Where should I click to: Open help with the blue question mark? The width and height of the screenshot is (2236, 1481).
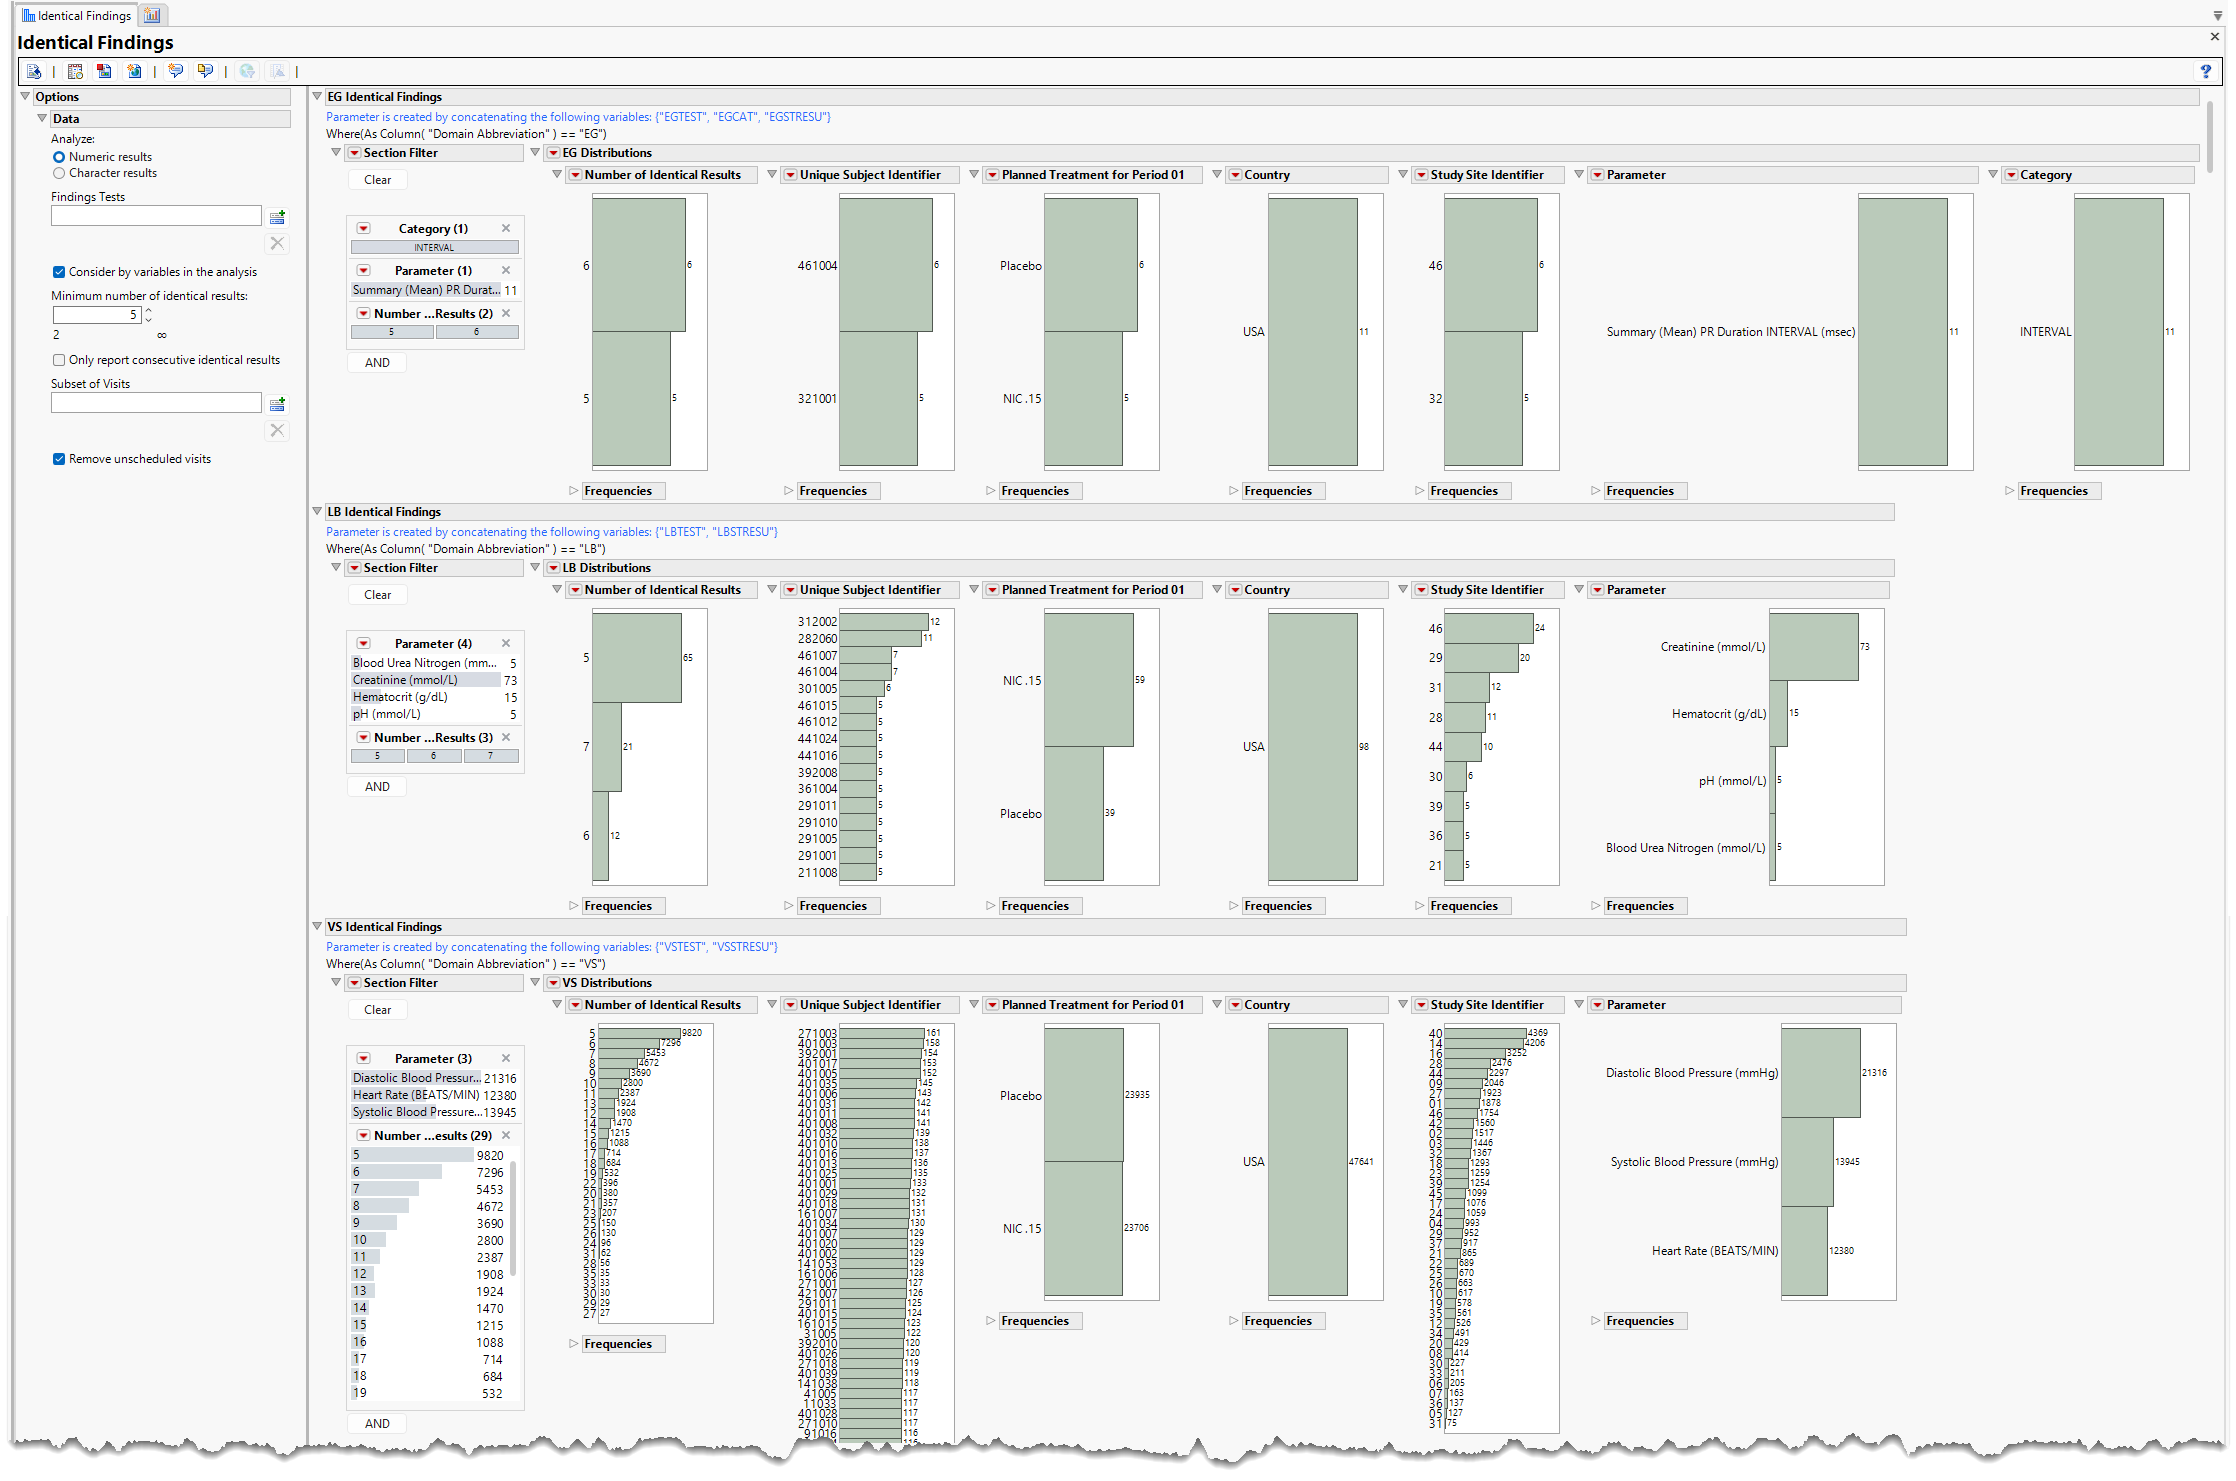pyautogui.click(x=2205, y=71)
